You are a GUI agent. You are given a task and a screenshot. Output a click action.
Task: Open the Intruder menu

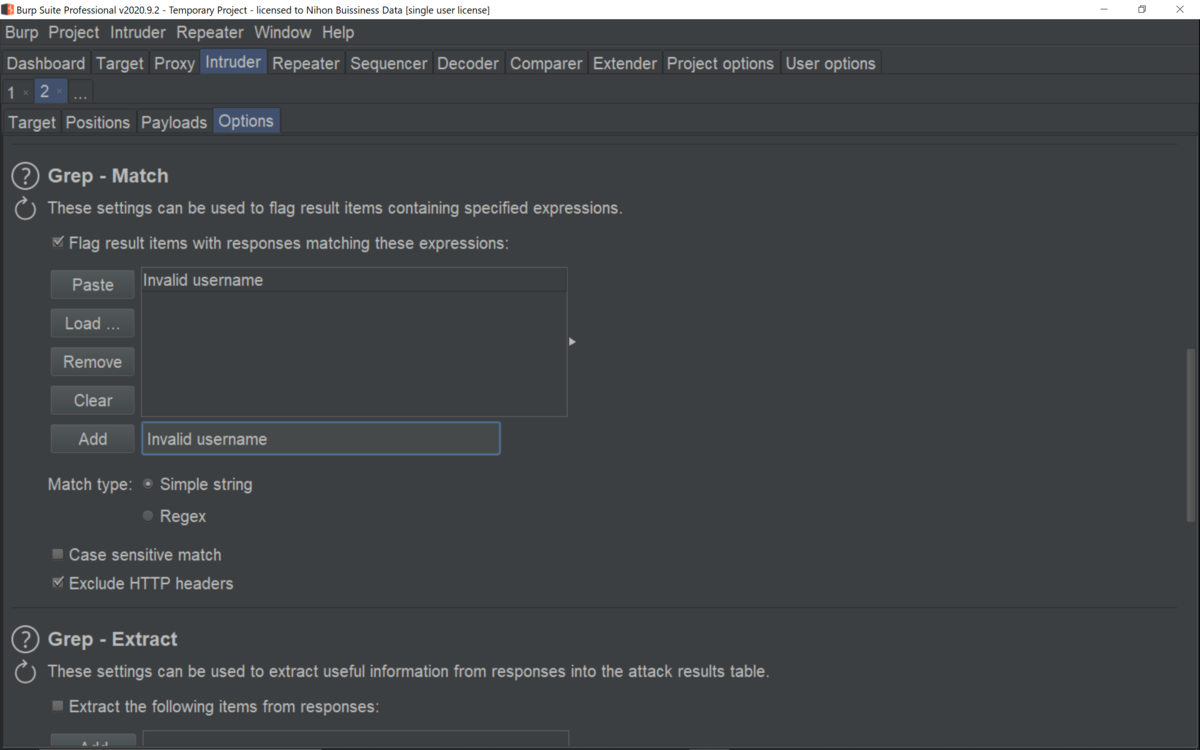138,32
